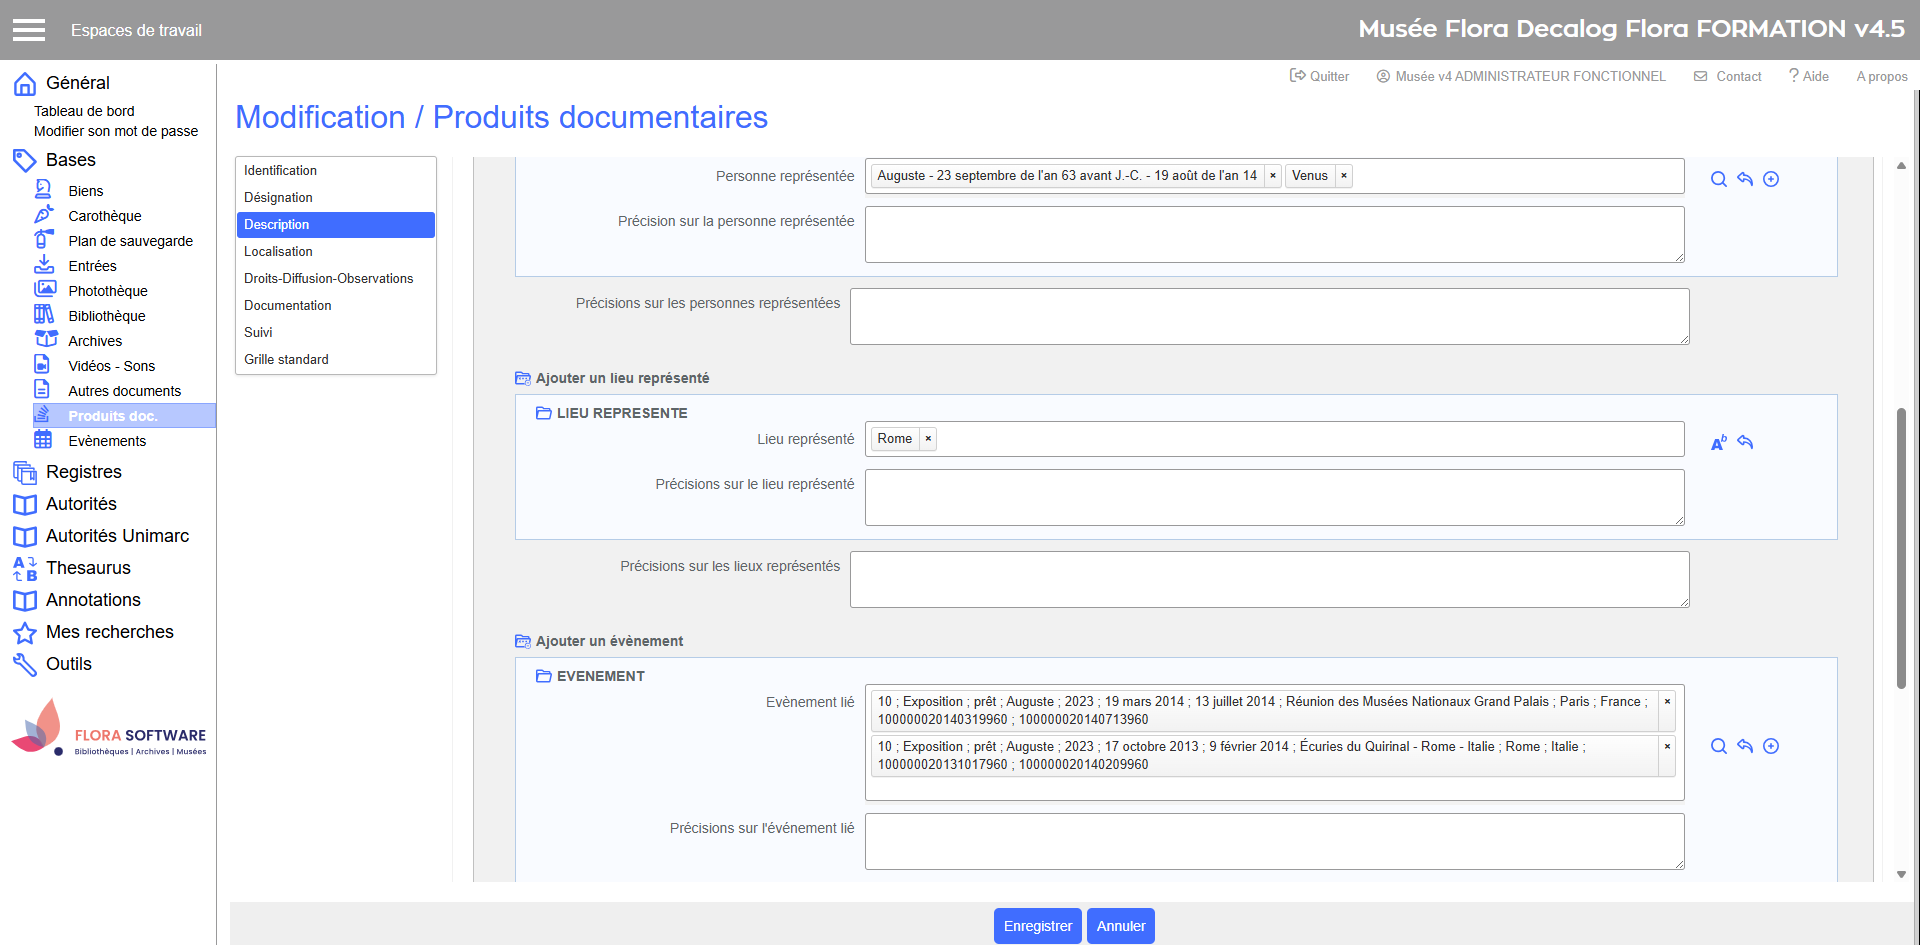Viewport: 1920px width, 945px height.
Task: Click search icon for Personne représentée
Action: [1718, 179]
